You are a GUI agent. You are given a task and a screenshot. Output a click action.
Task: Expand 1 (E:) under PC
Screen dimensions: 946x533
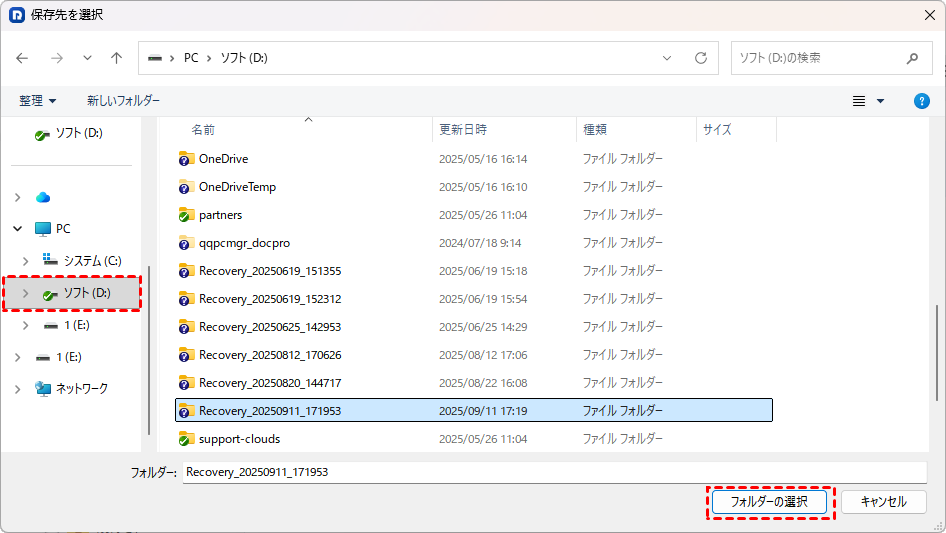coord(25,325)
